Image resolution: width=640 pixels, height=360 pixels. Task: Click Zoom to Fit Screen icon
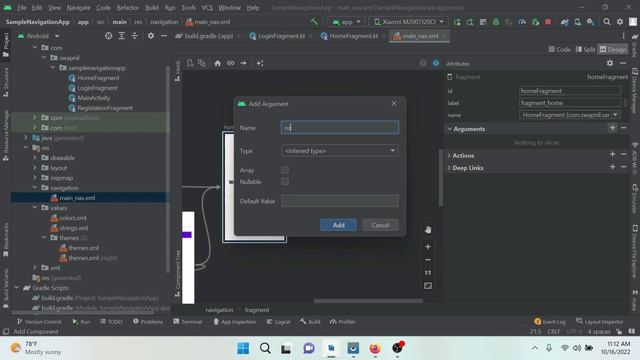pyautogui.click(x=428, y=286)
